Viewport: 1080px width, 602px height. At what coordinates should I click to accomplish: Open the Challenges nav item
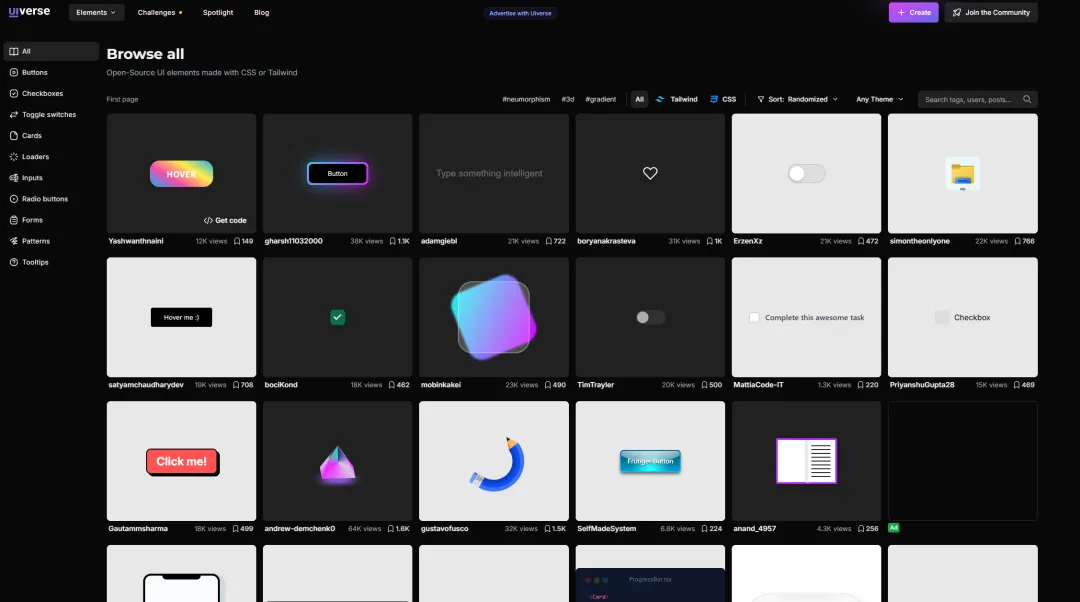160,12
